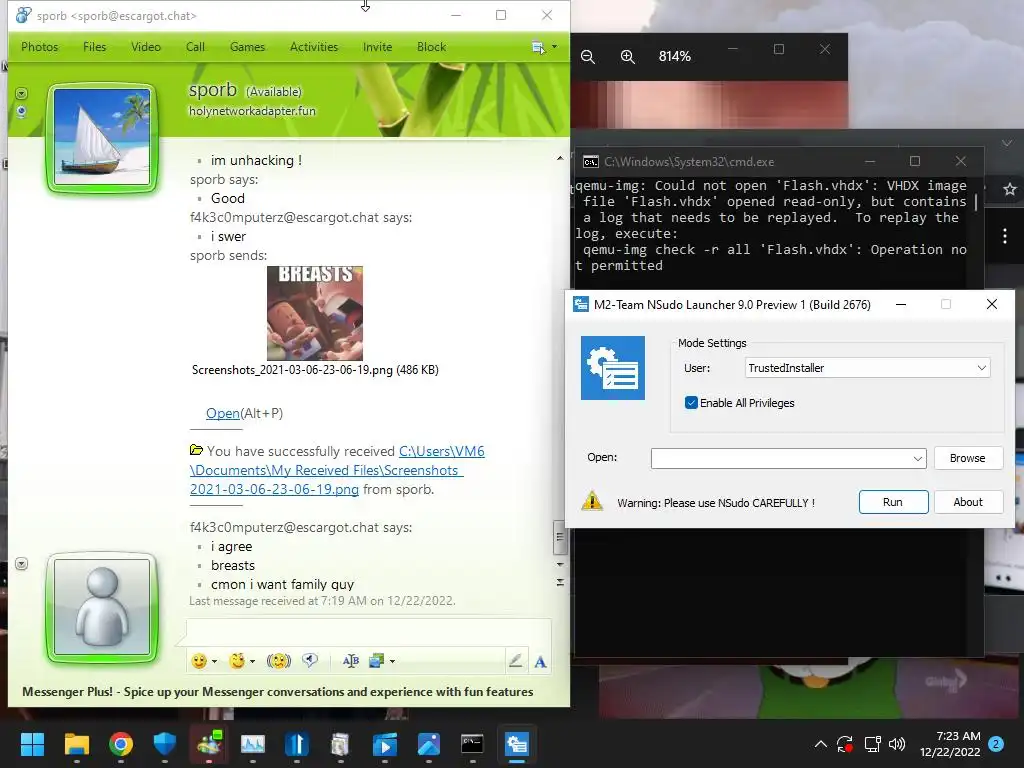Zoom in in the photo viewer window

tap(628, 57)
